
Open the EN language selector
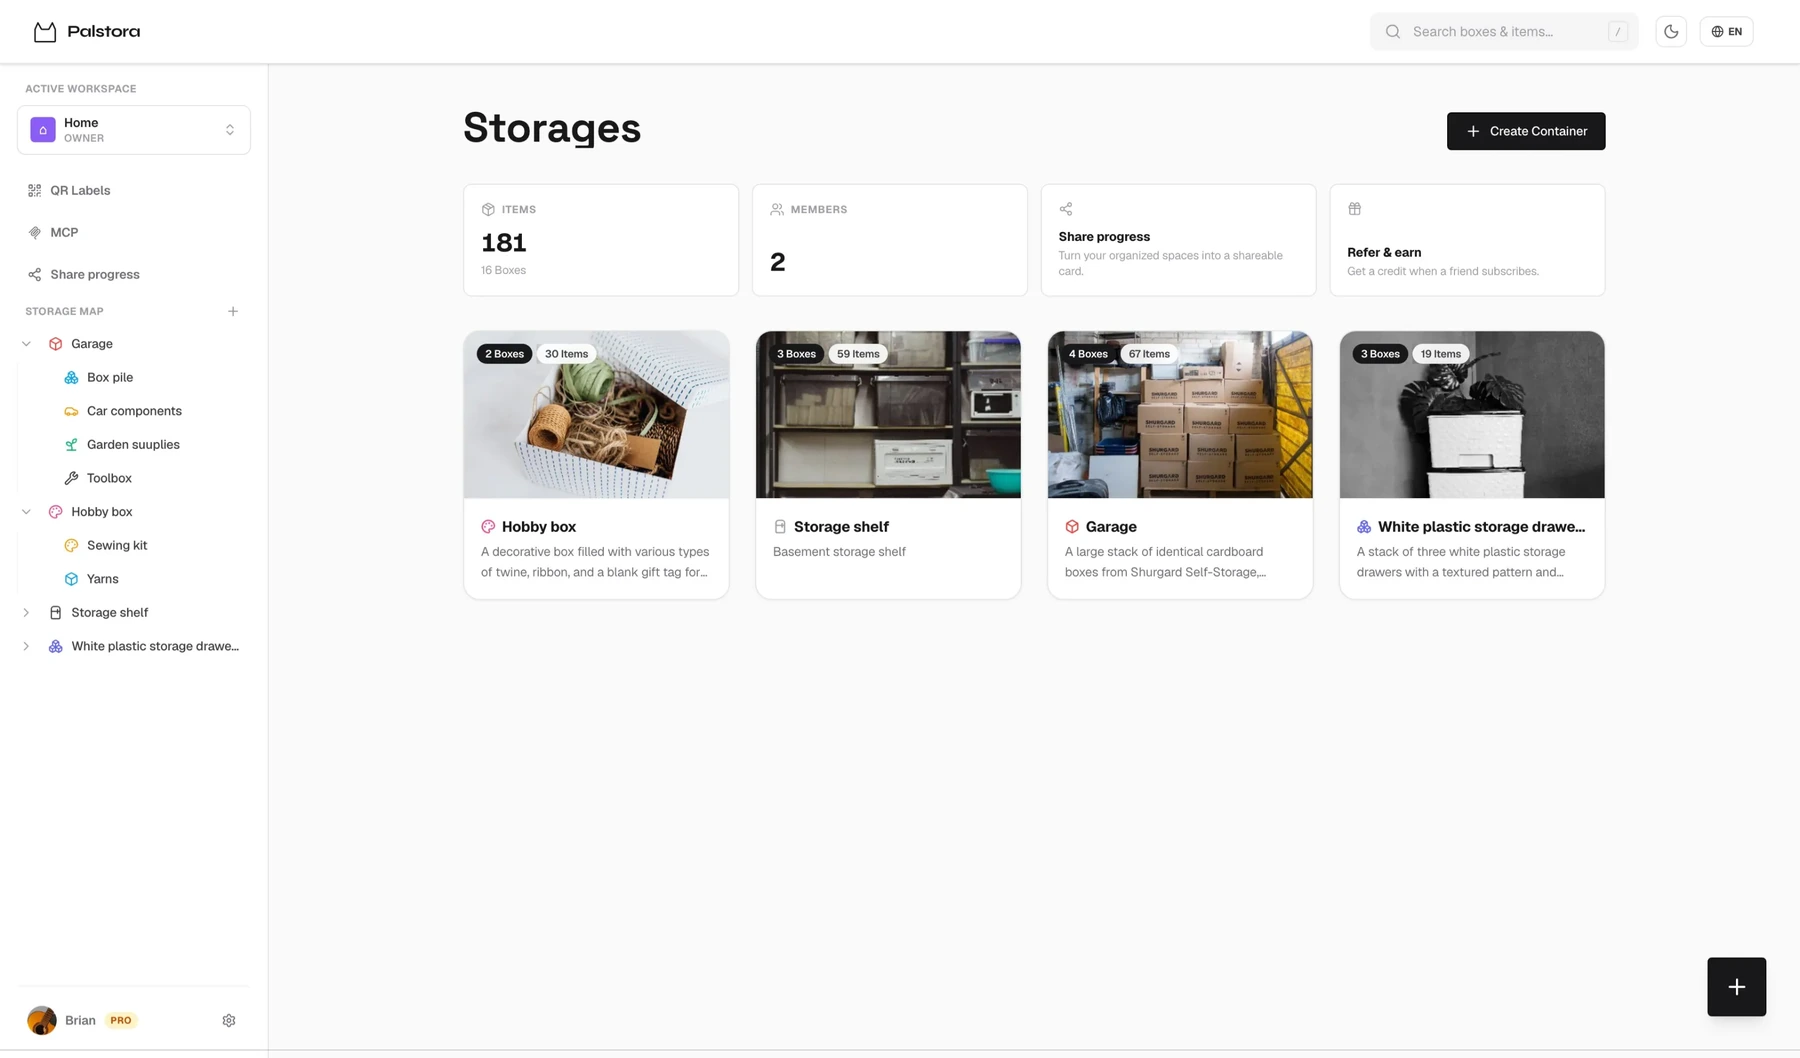[x=1726, y=32]
